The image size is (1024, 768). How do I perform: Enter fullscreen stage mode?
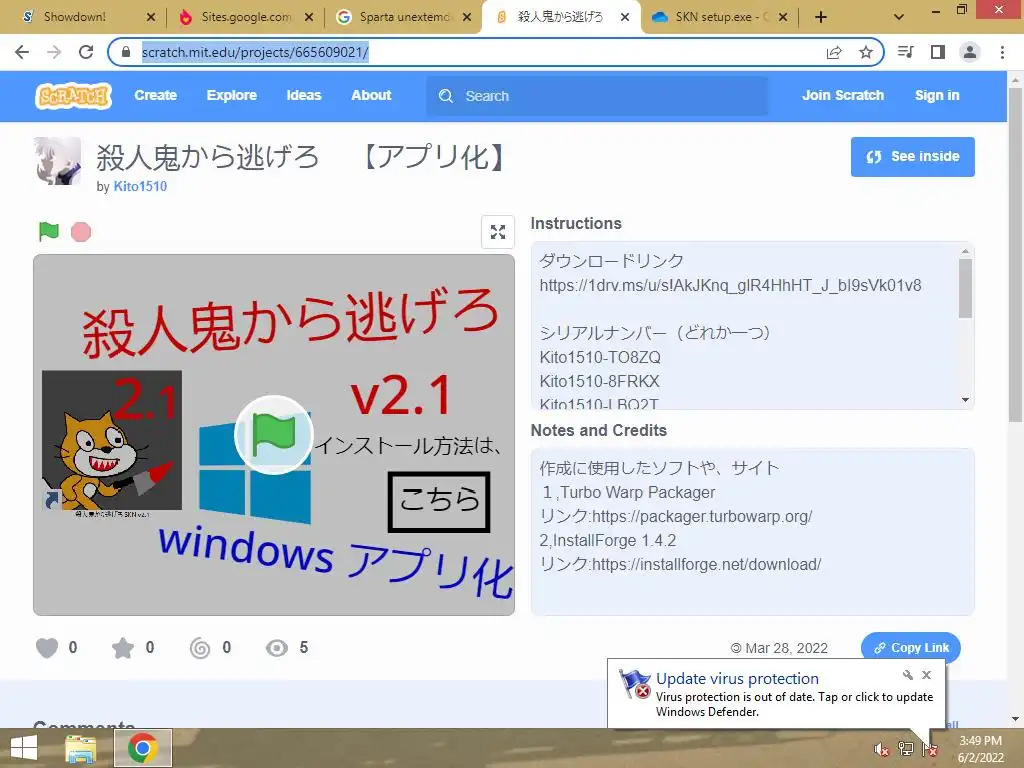[x=498, y=232]
